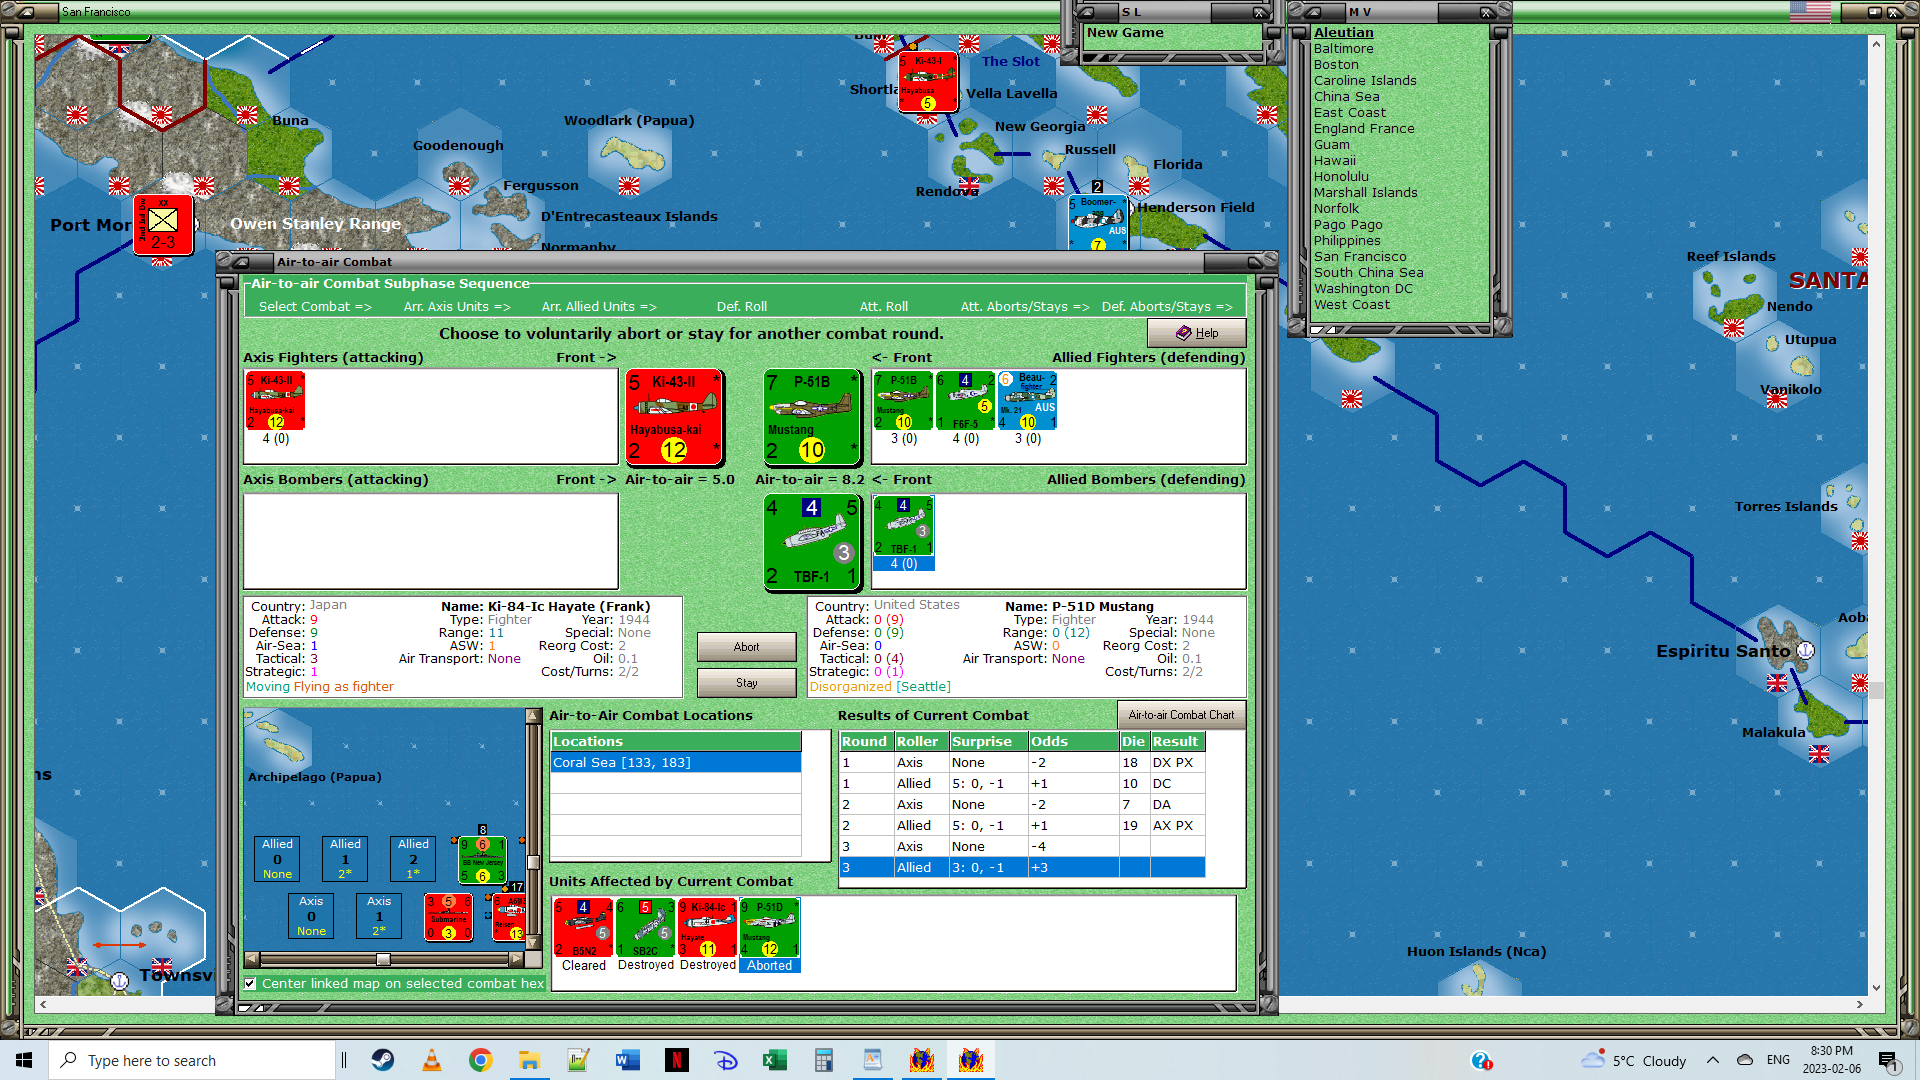Click the mini map horizontal scroll thumb
The image size is (1920, 1080).
click(383, 959)
